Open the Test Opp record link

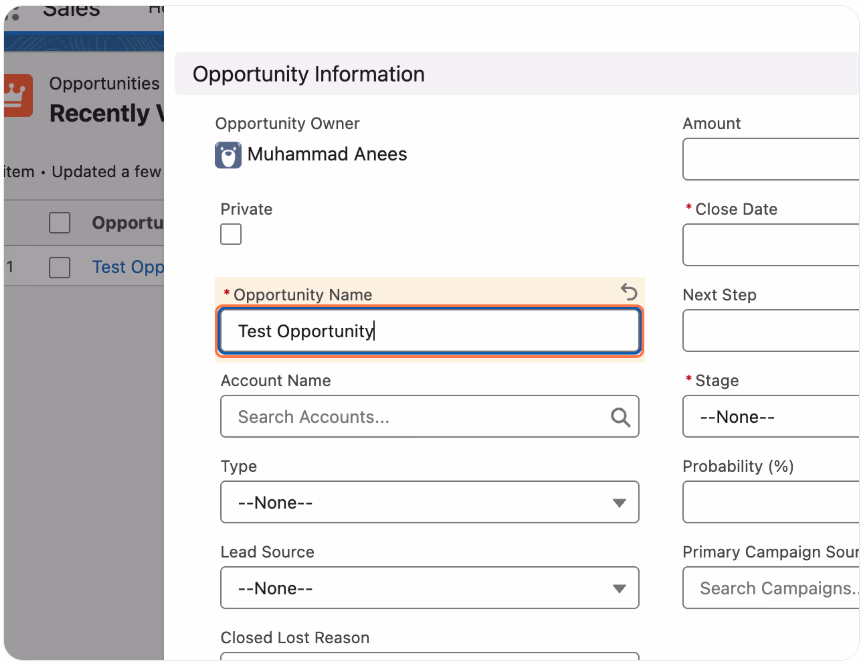(128, 267)
